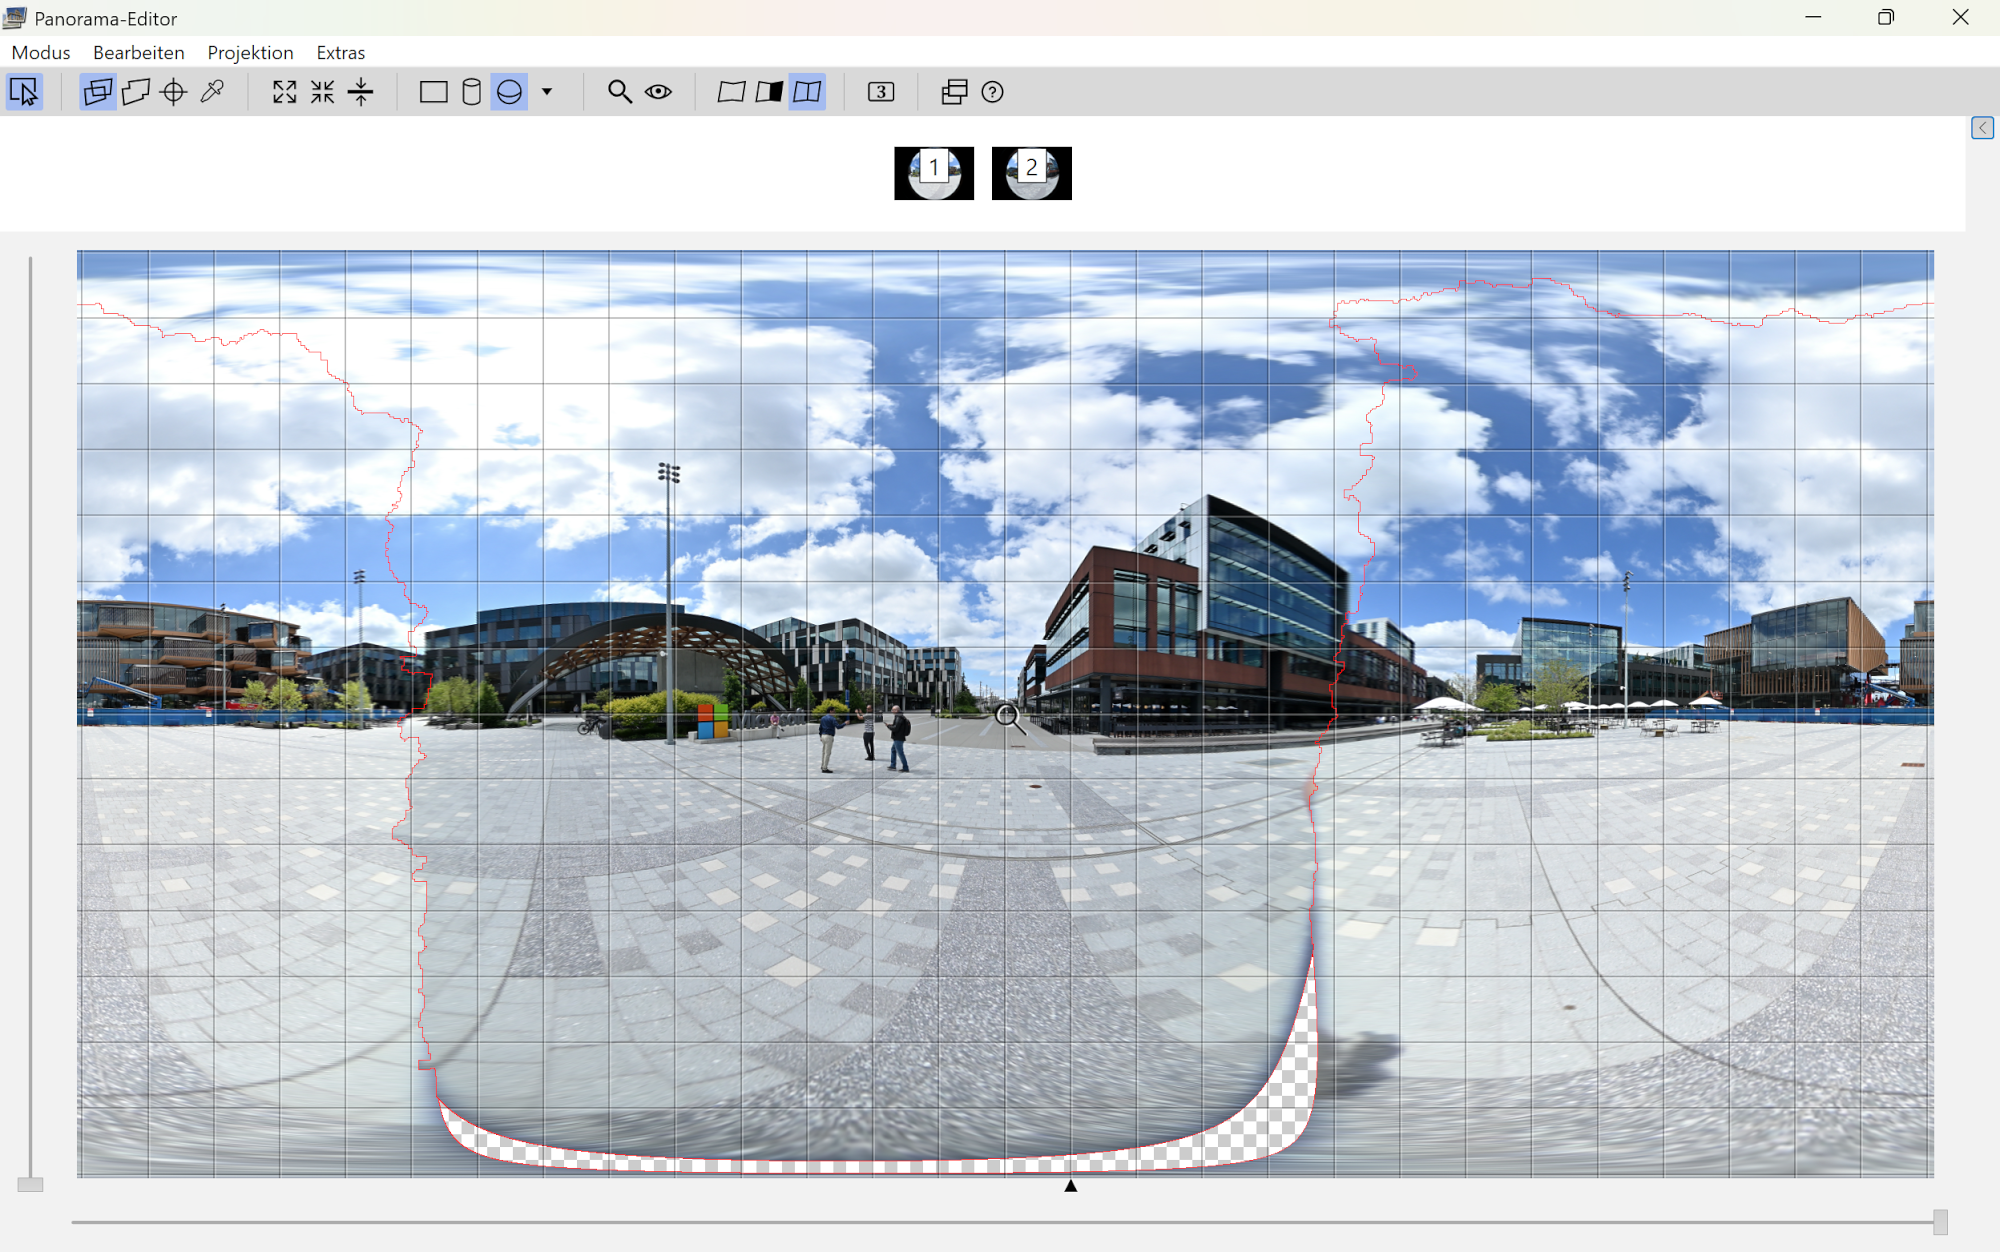Click the numbered 3 button
The image size is (2000, 1252).
click(x=880, y=92)
